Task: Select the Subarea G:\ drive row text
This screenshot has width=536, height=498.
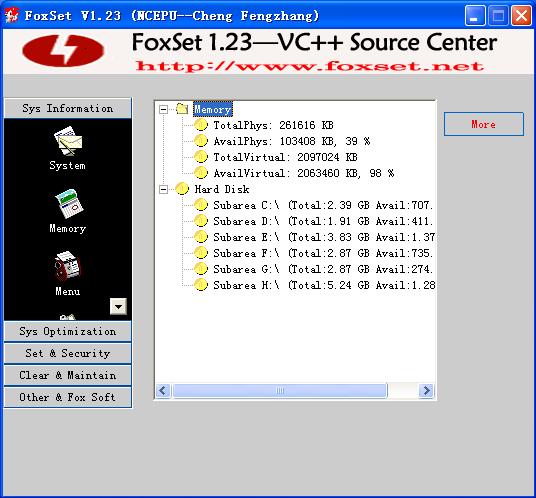Action: 324,269
